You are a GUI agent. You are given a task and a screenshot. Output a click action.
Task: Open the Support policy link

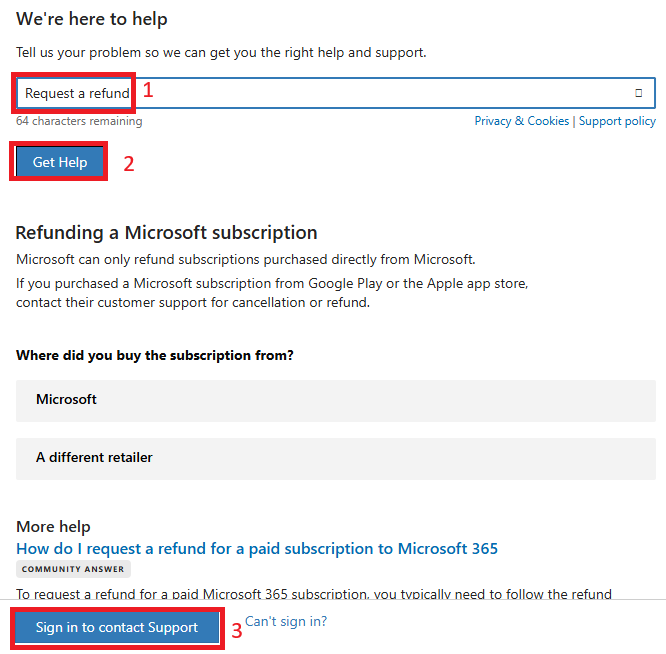pos(617,121)
